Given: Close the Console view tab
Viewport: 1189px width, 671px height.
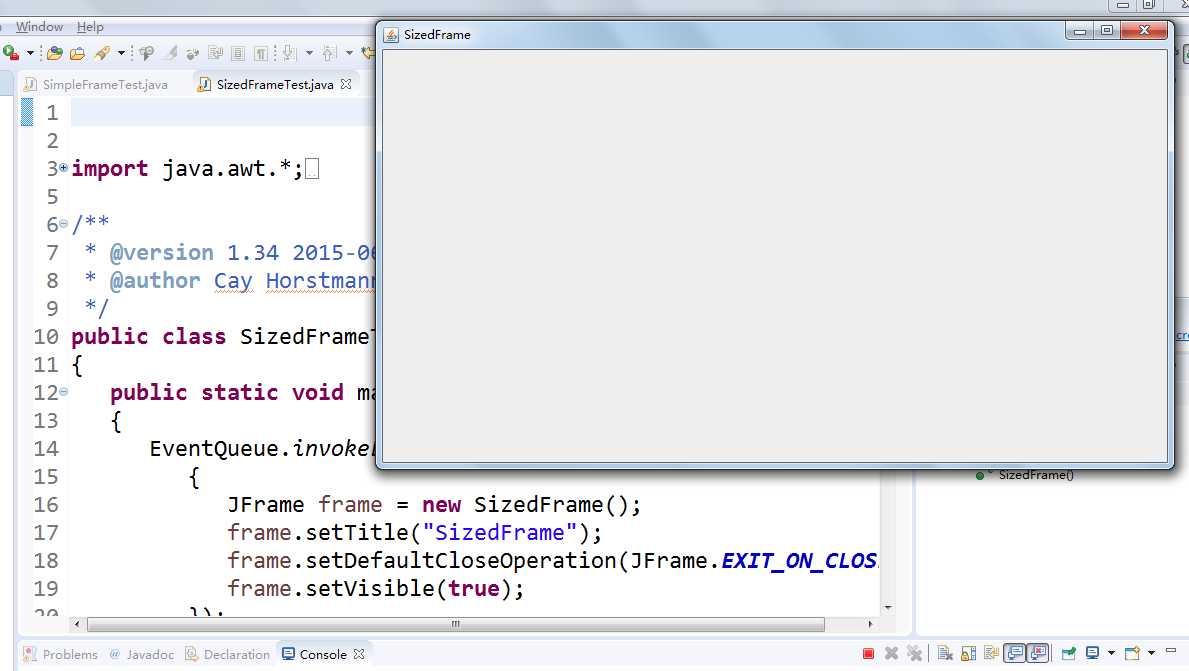Looking at the screenshot, I should 359,654.
